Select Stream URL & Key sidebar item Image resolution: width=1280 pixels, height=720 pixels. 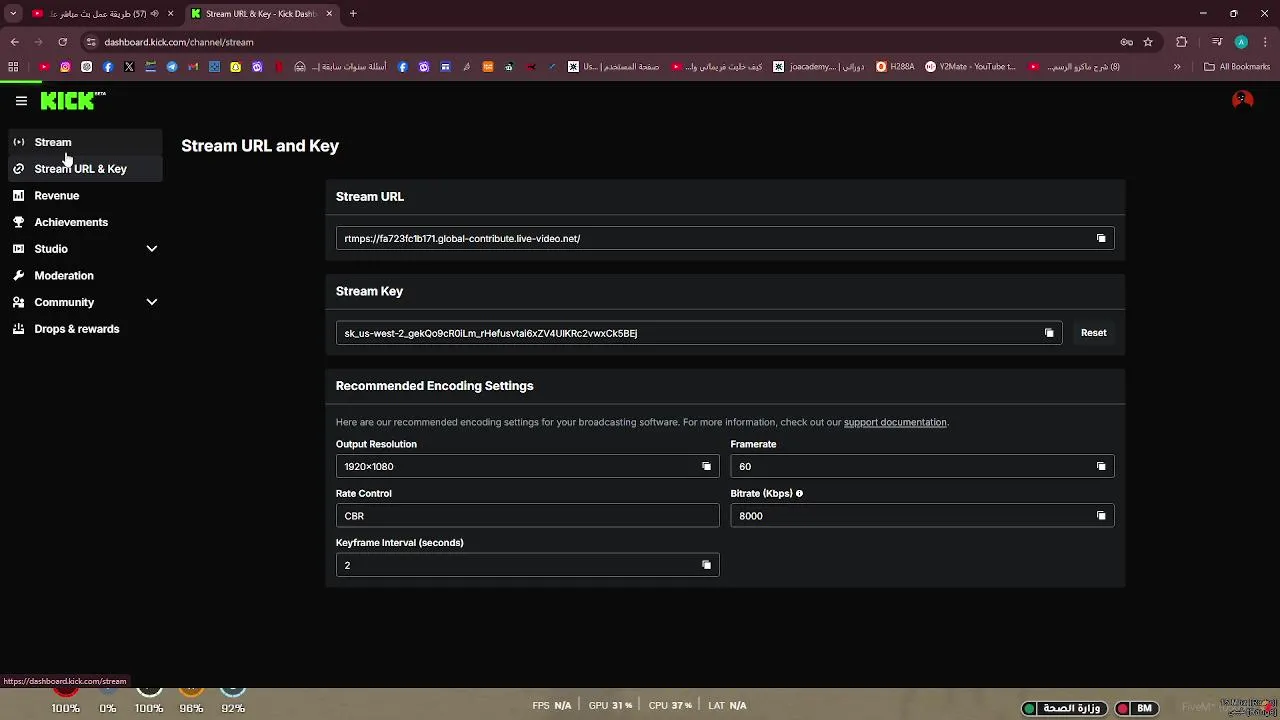(x=84, y=169)
